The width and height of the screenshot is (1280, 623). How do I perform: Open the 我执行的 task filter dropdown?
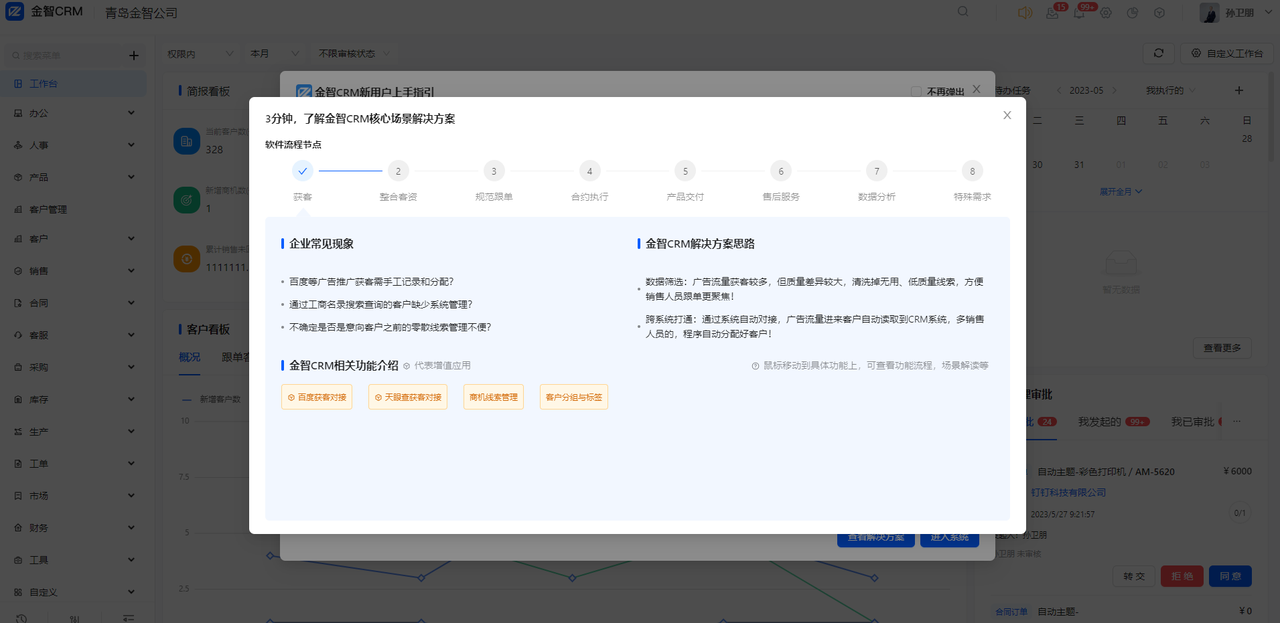[x=1171, y=90]
